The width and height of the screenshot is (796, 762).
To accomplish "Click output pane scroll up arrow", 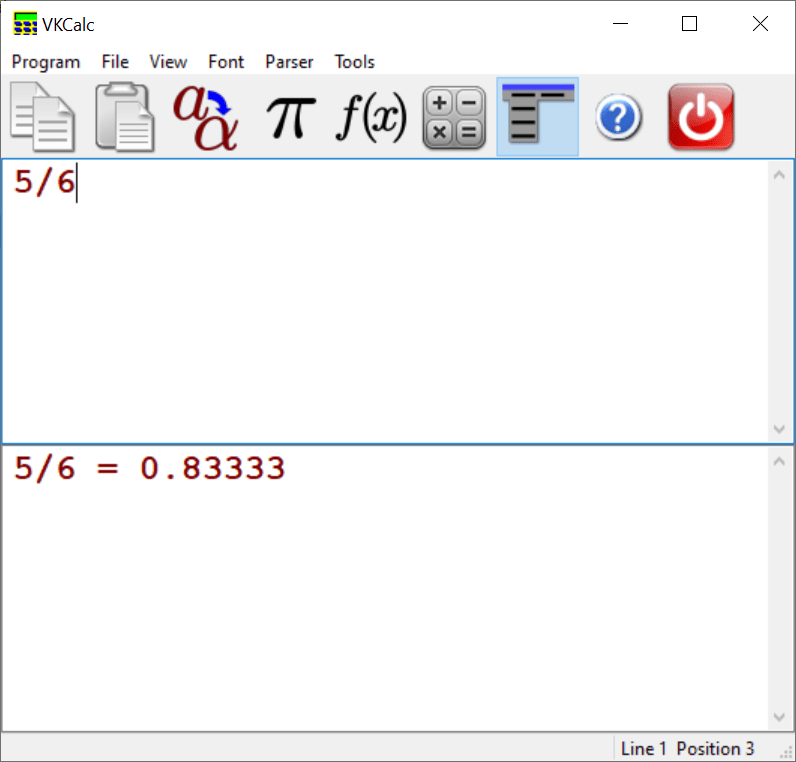I will point(779,461).
